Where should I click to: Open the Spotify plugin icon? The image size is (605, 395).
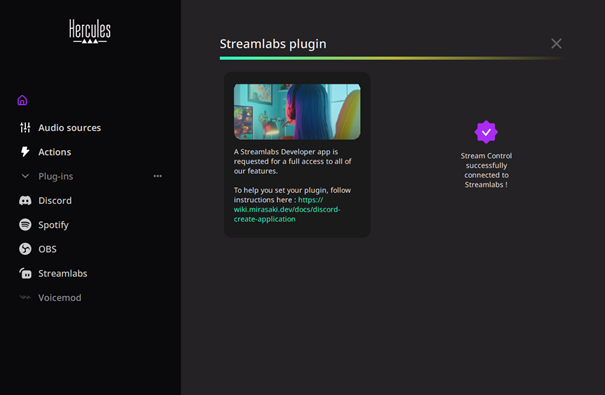[25, 225]
